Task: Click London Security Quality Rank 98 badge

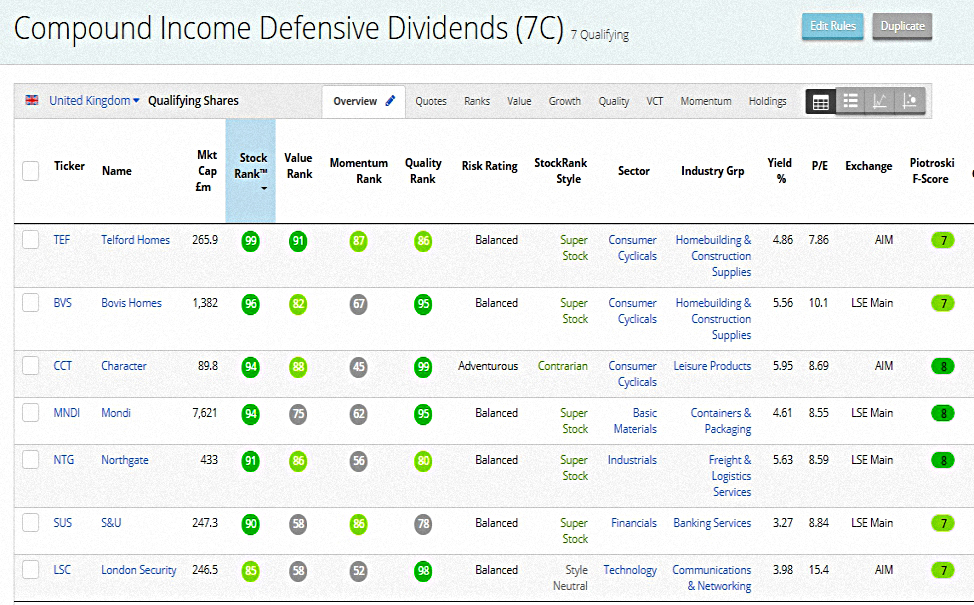Action: click(x=423, y=571)
